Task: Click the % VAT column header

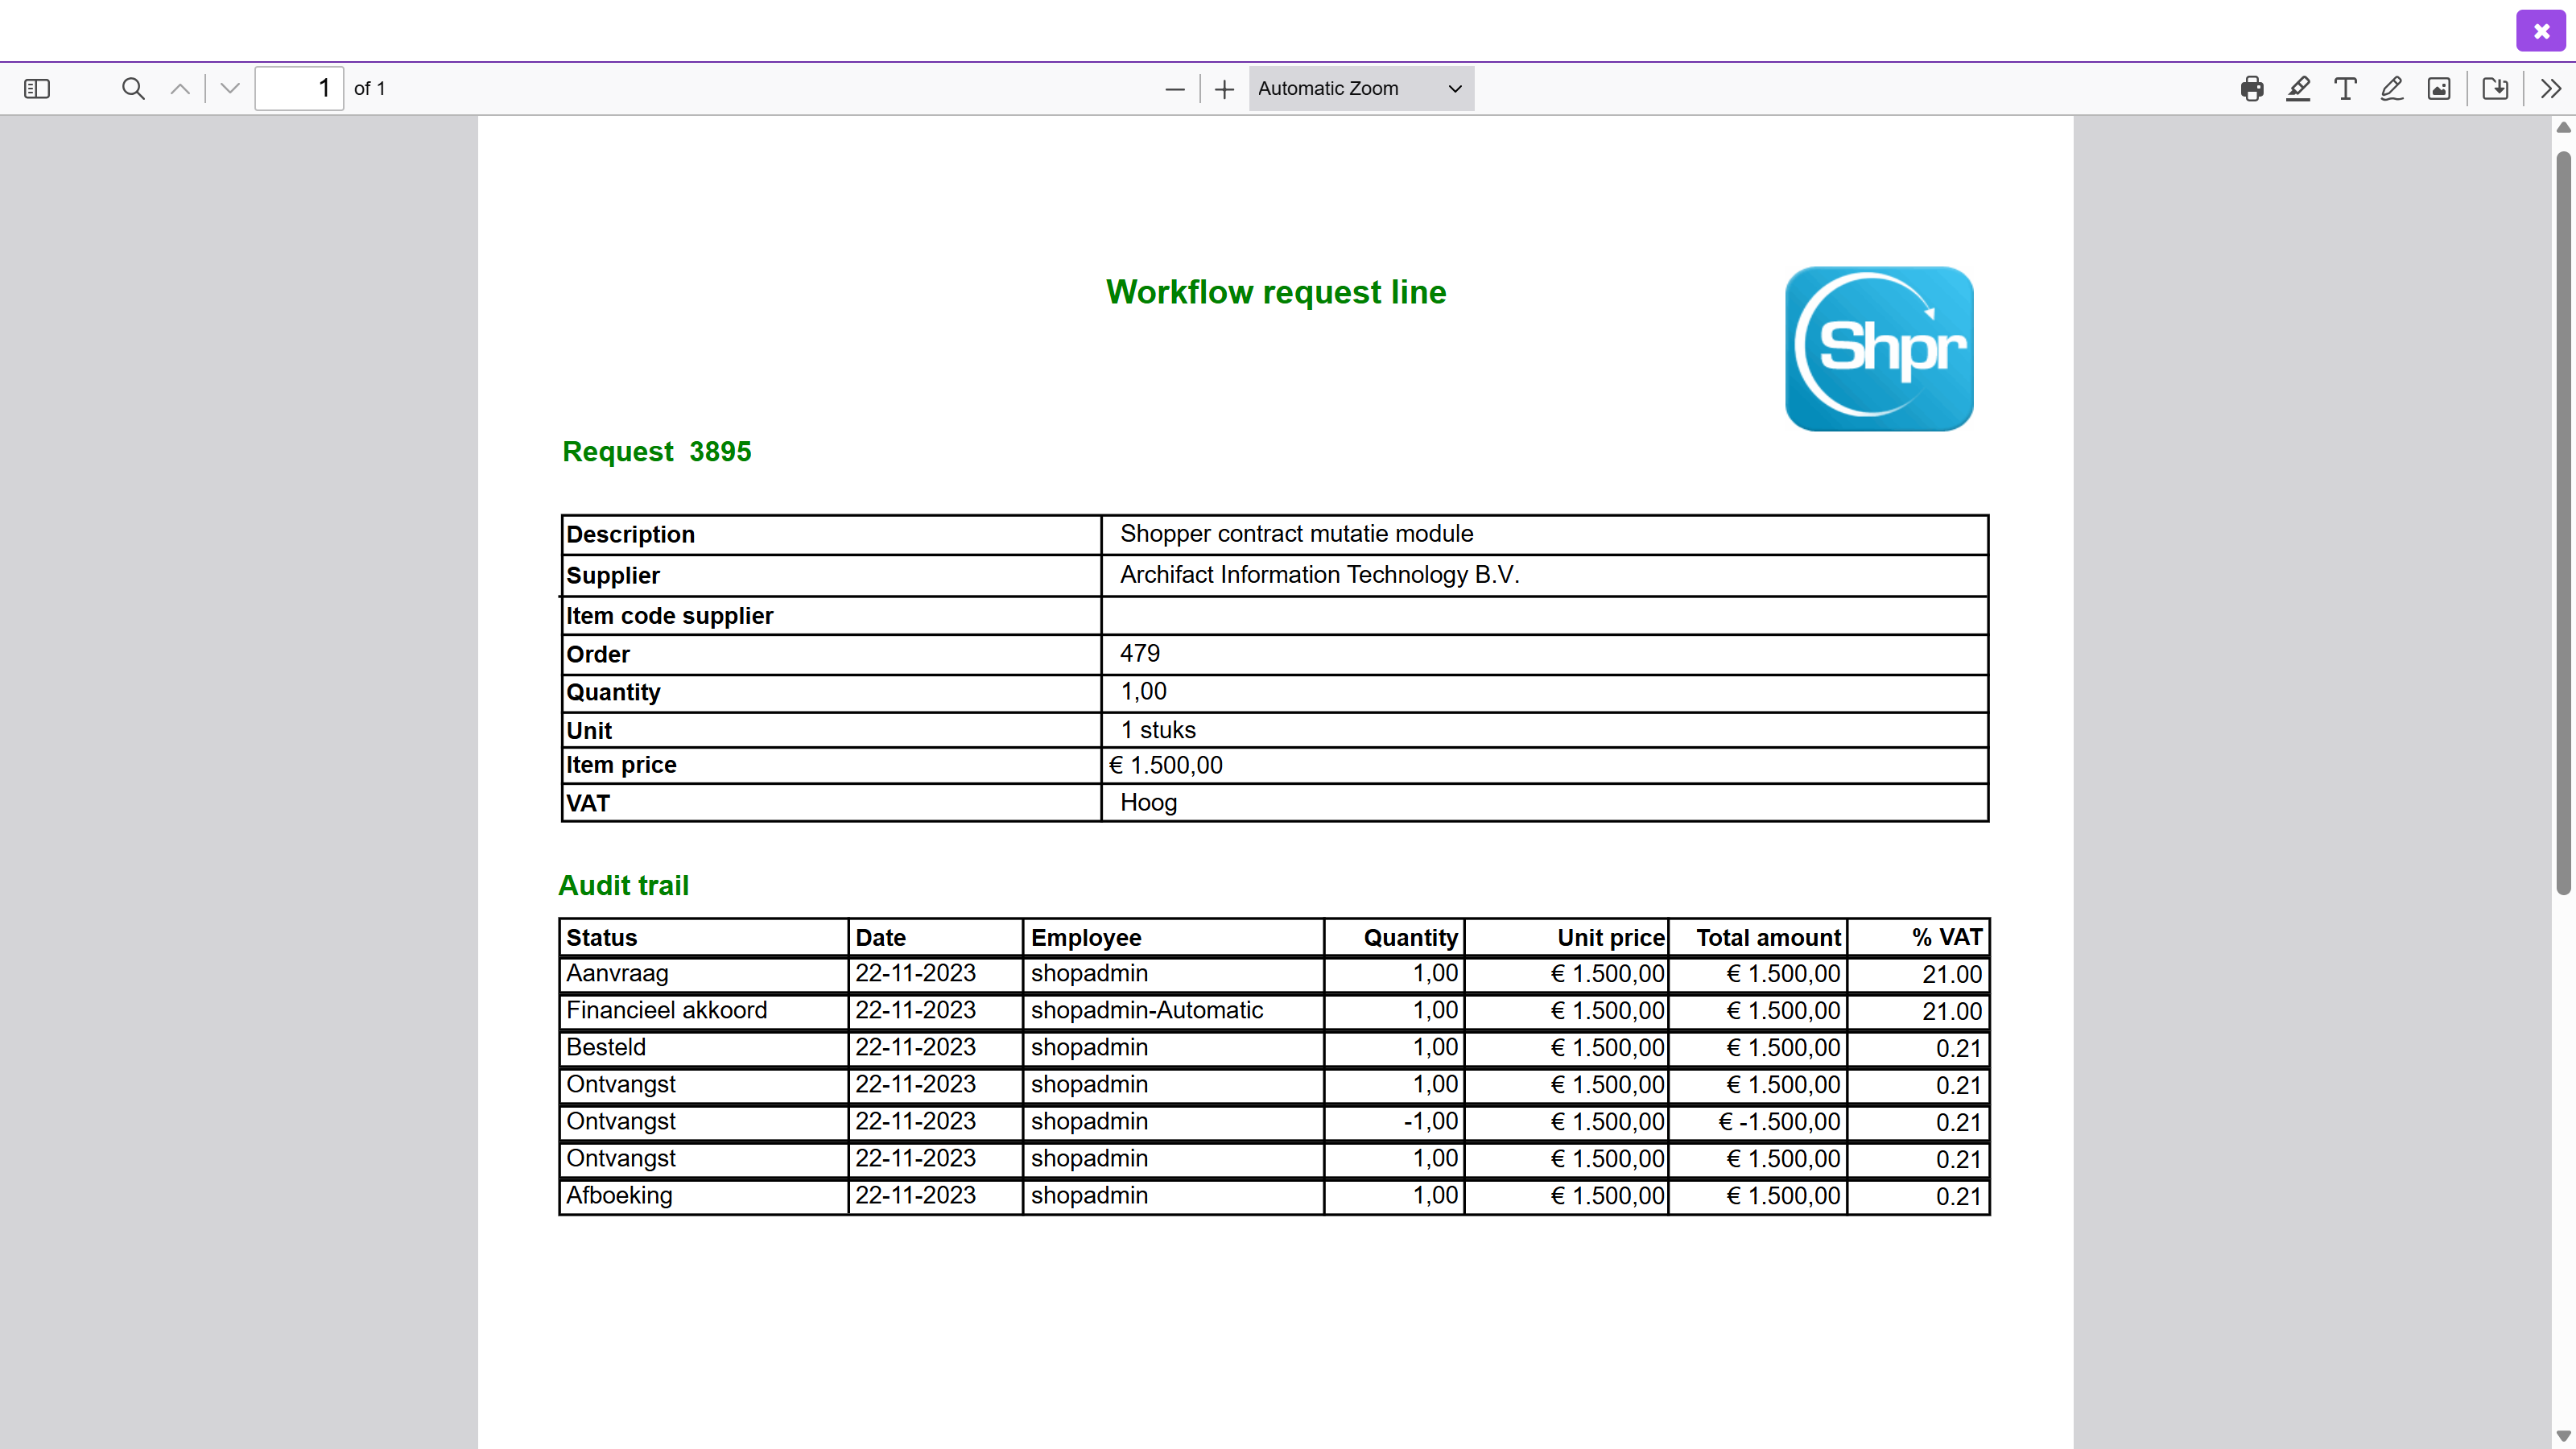Action: tap(1918, 938)
